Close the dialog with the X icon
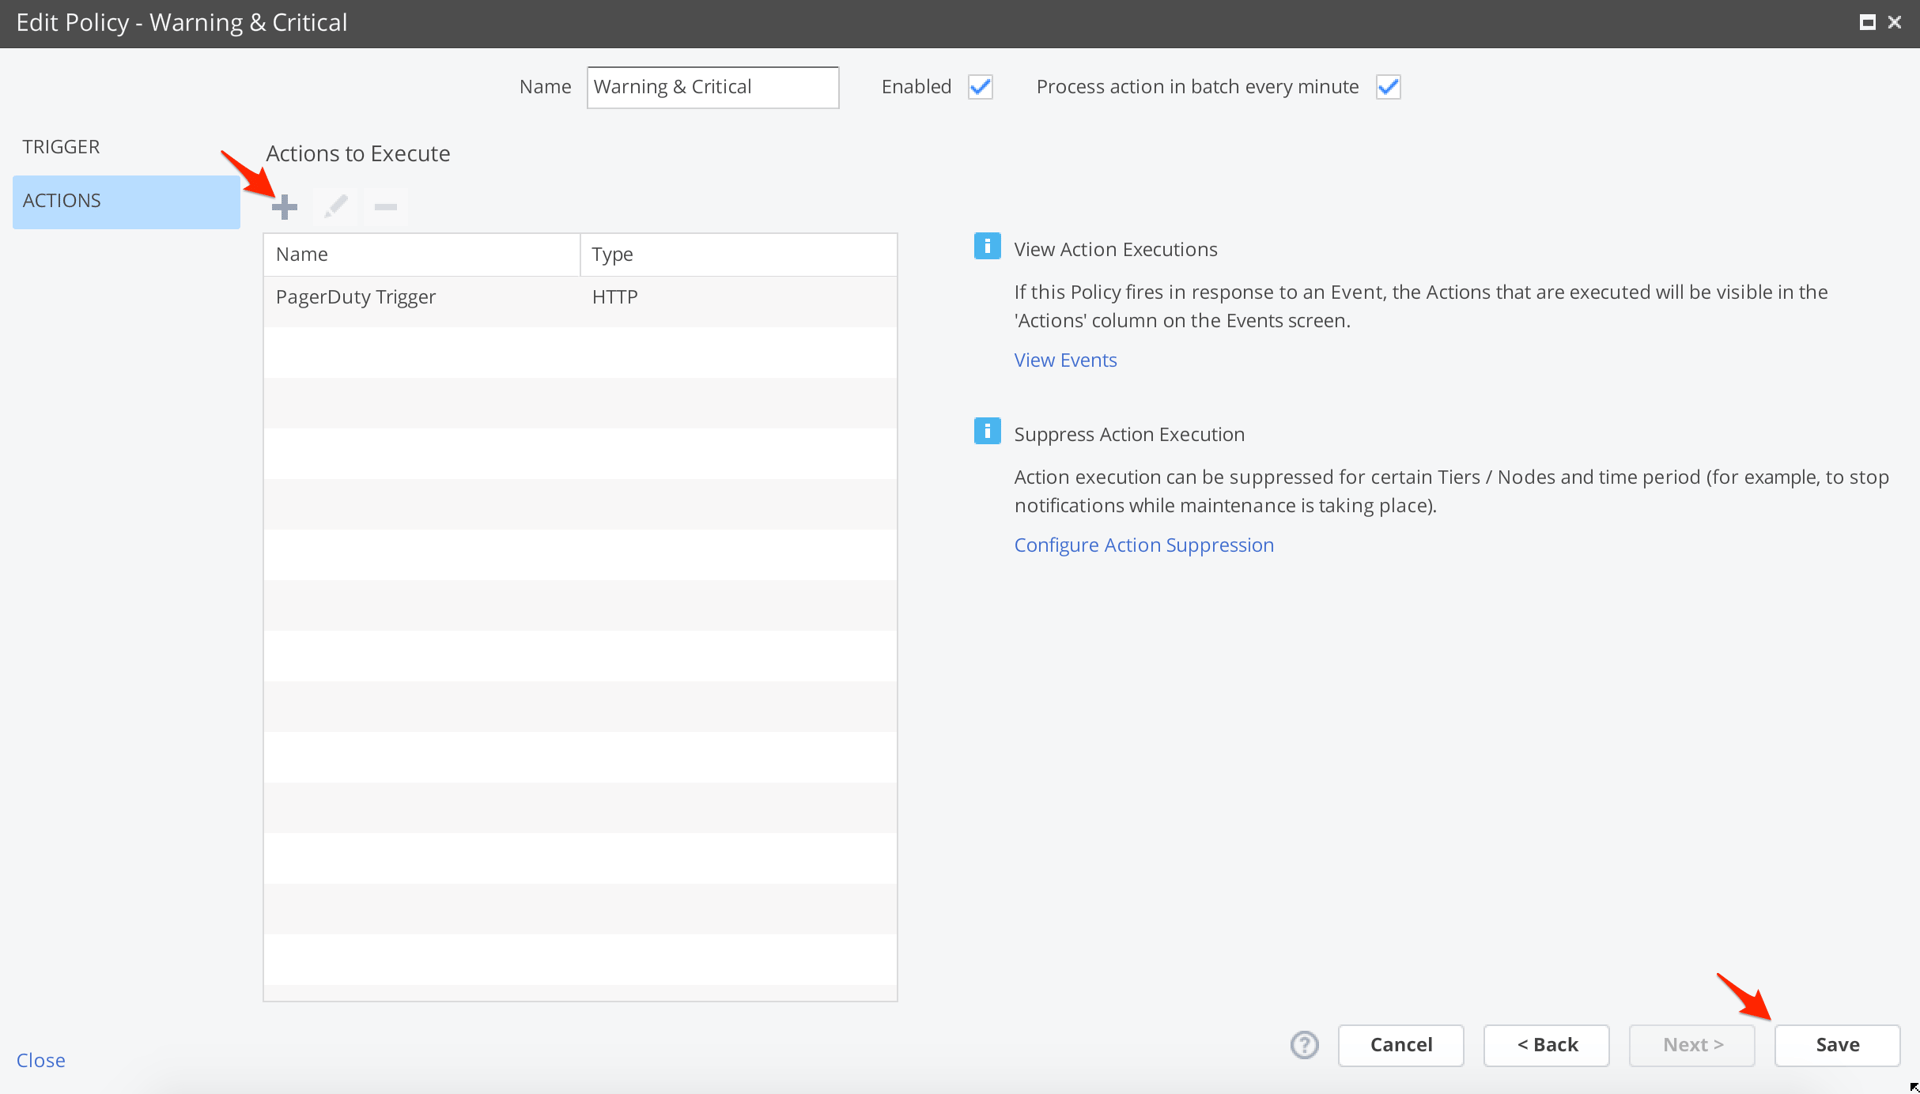 [x=1895, y=22]
